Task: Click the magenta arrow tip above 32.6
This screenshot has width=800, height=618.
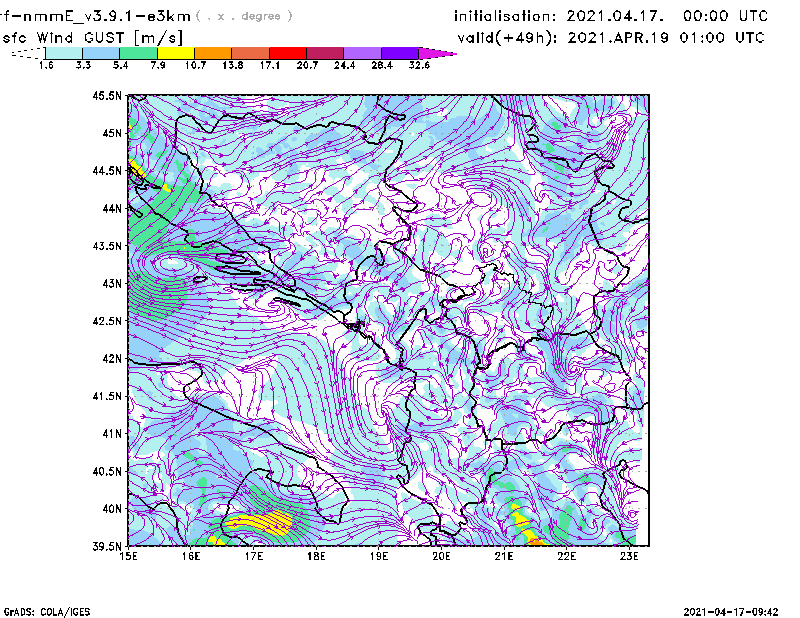Action: 437,53
